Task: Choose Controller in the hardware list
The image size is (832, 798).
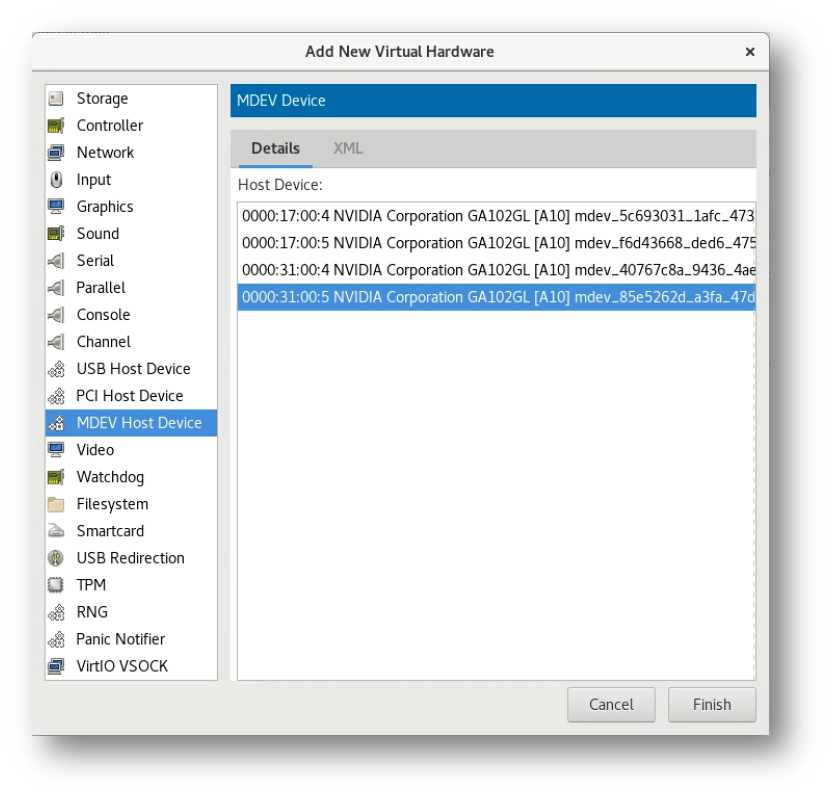Action: click(131, 126)
